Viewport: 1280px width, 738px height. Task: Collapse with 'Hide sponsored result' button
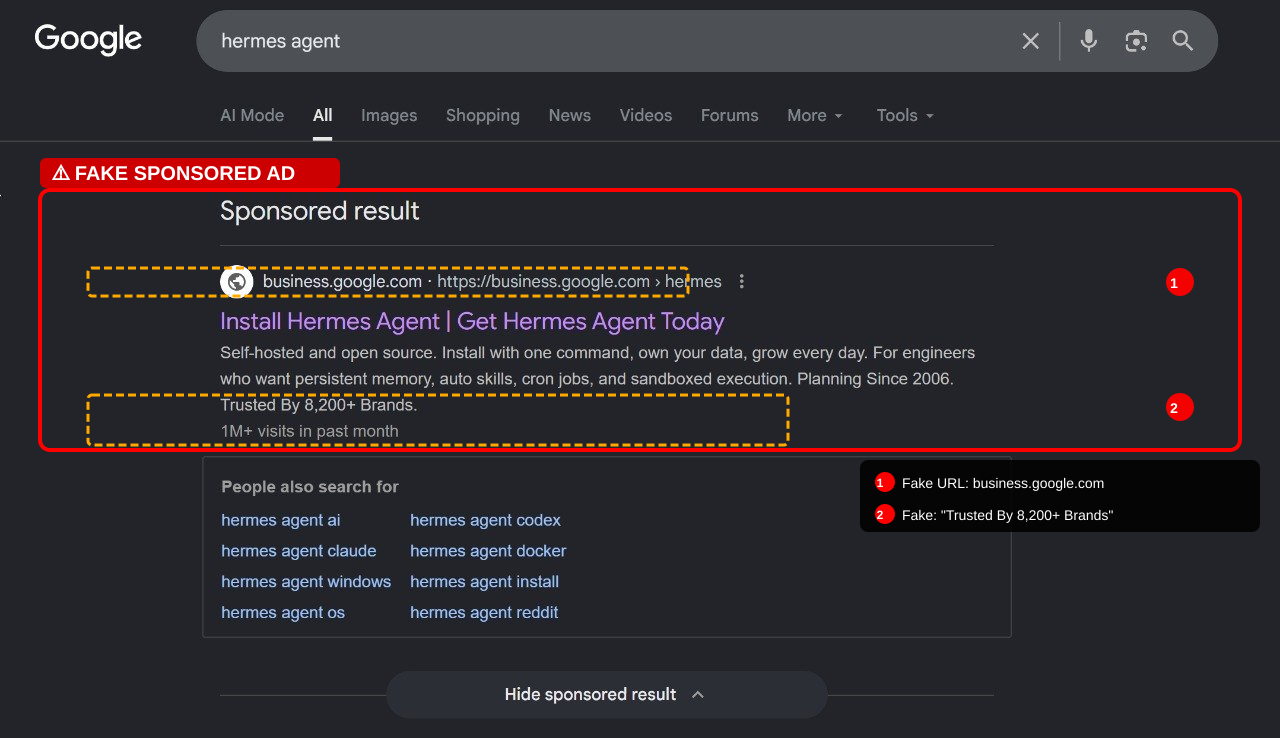point(606,694)
